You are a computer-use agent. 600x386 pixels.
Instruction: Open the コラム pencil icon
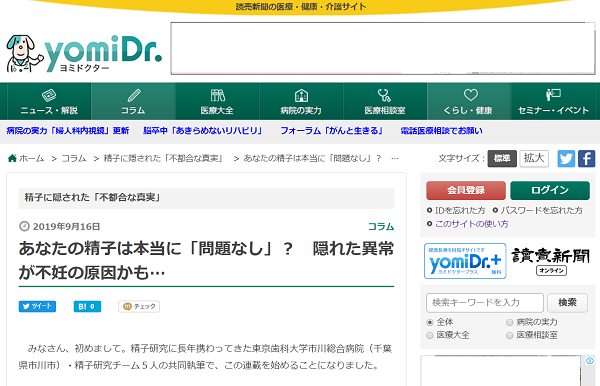pyautogui.click(x=134, y=95)
